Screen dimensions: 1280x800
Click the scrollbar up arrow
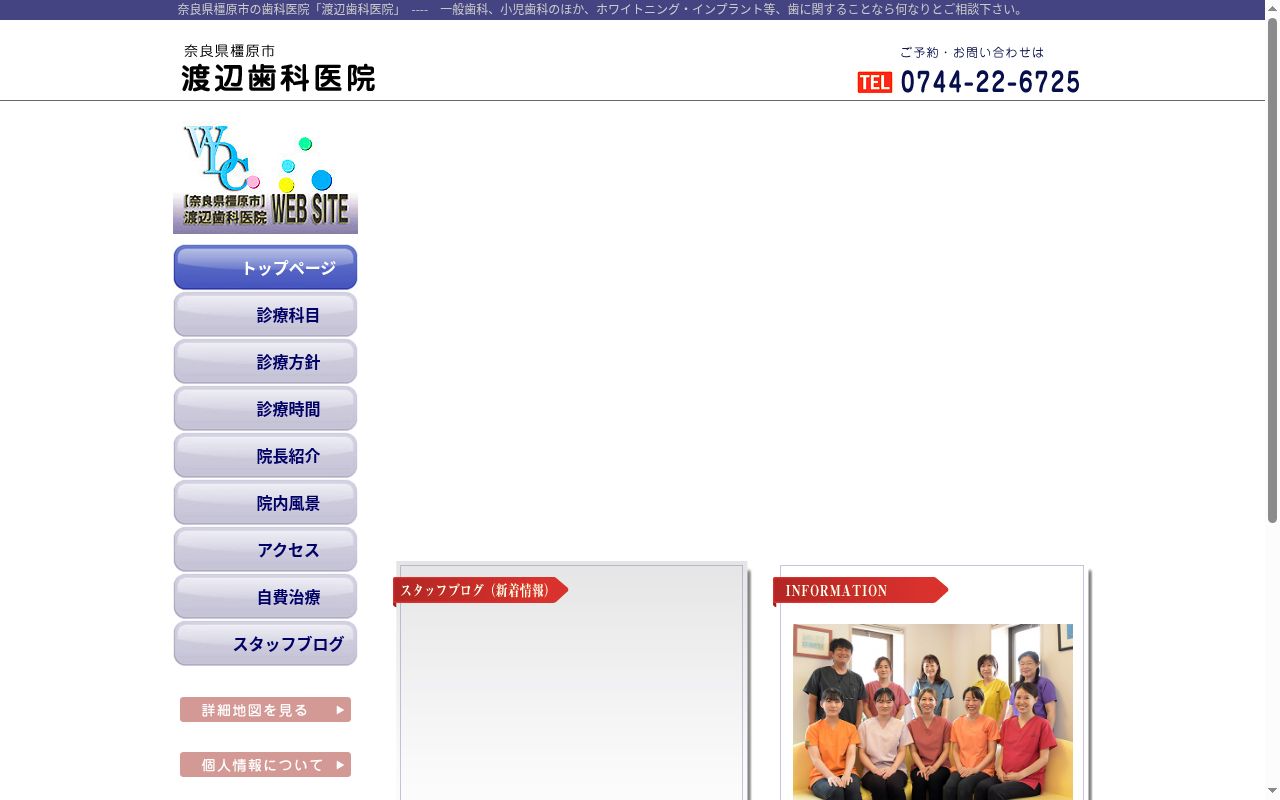[1272, 8]
